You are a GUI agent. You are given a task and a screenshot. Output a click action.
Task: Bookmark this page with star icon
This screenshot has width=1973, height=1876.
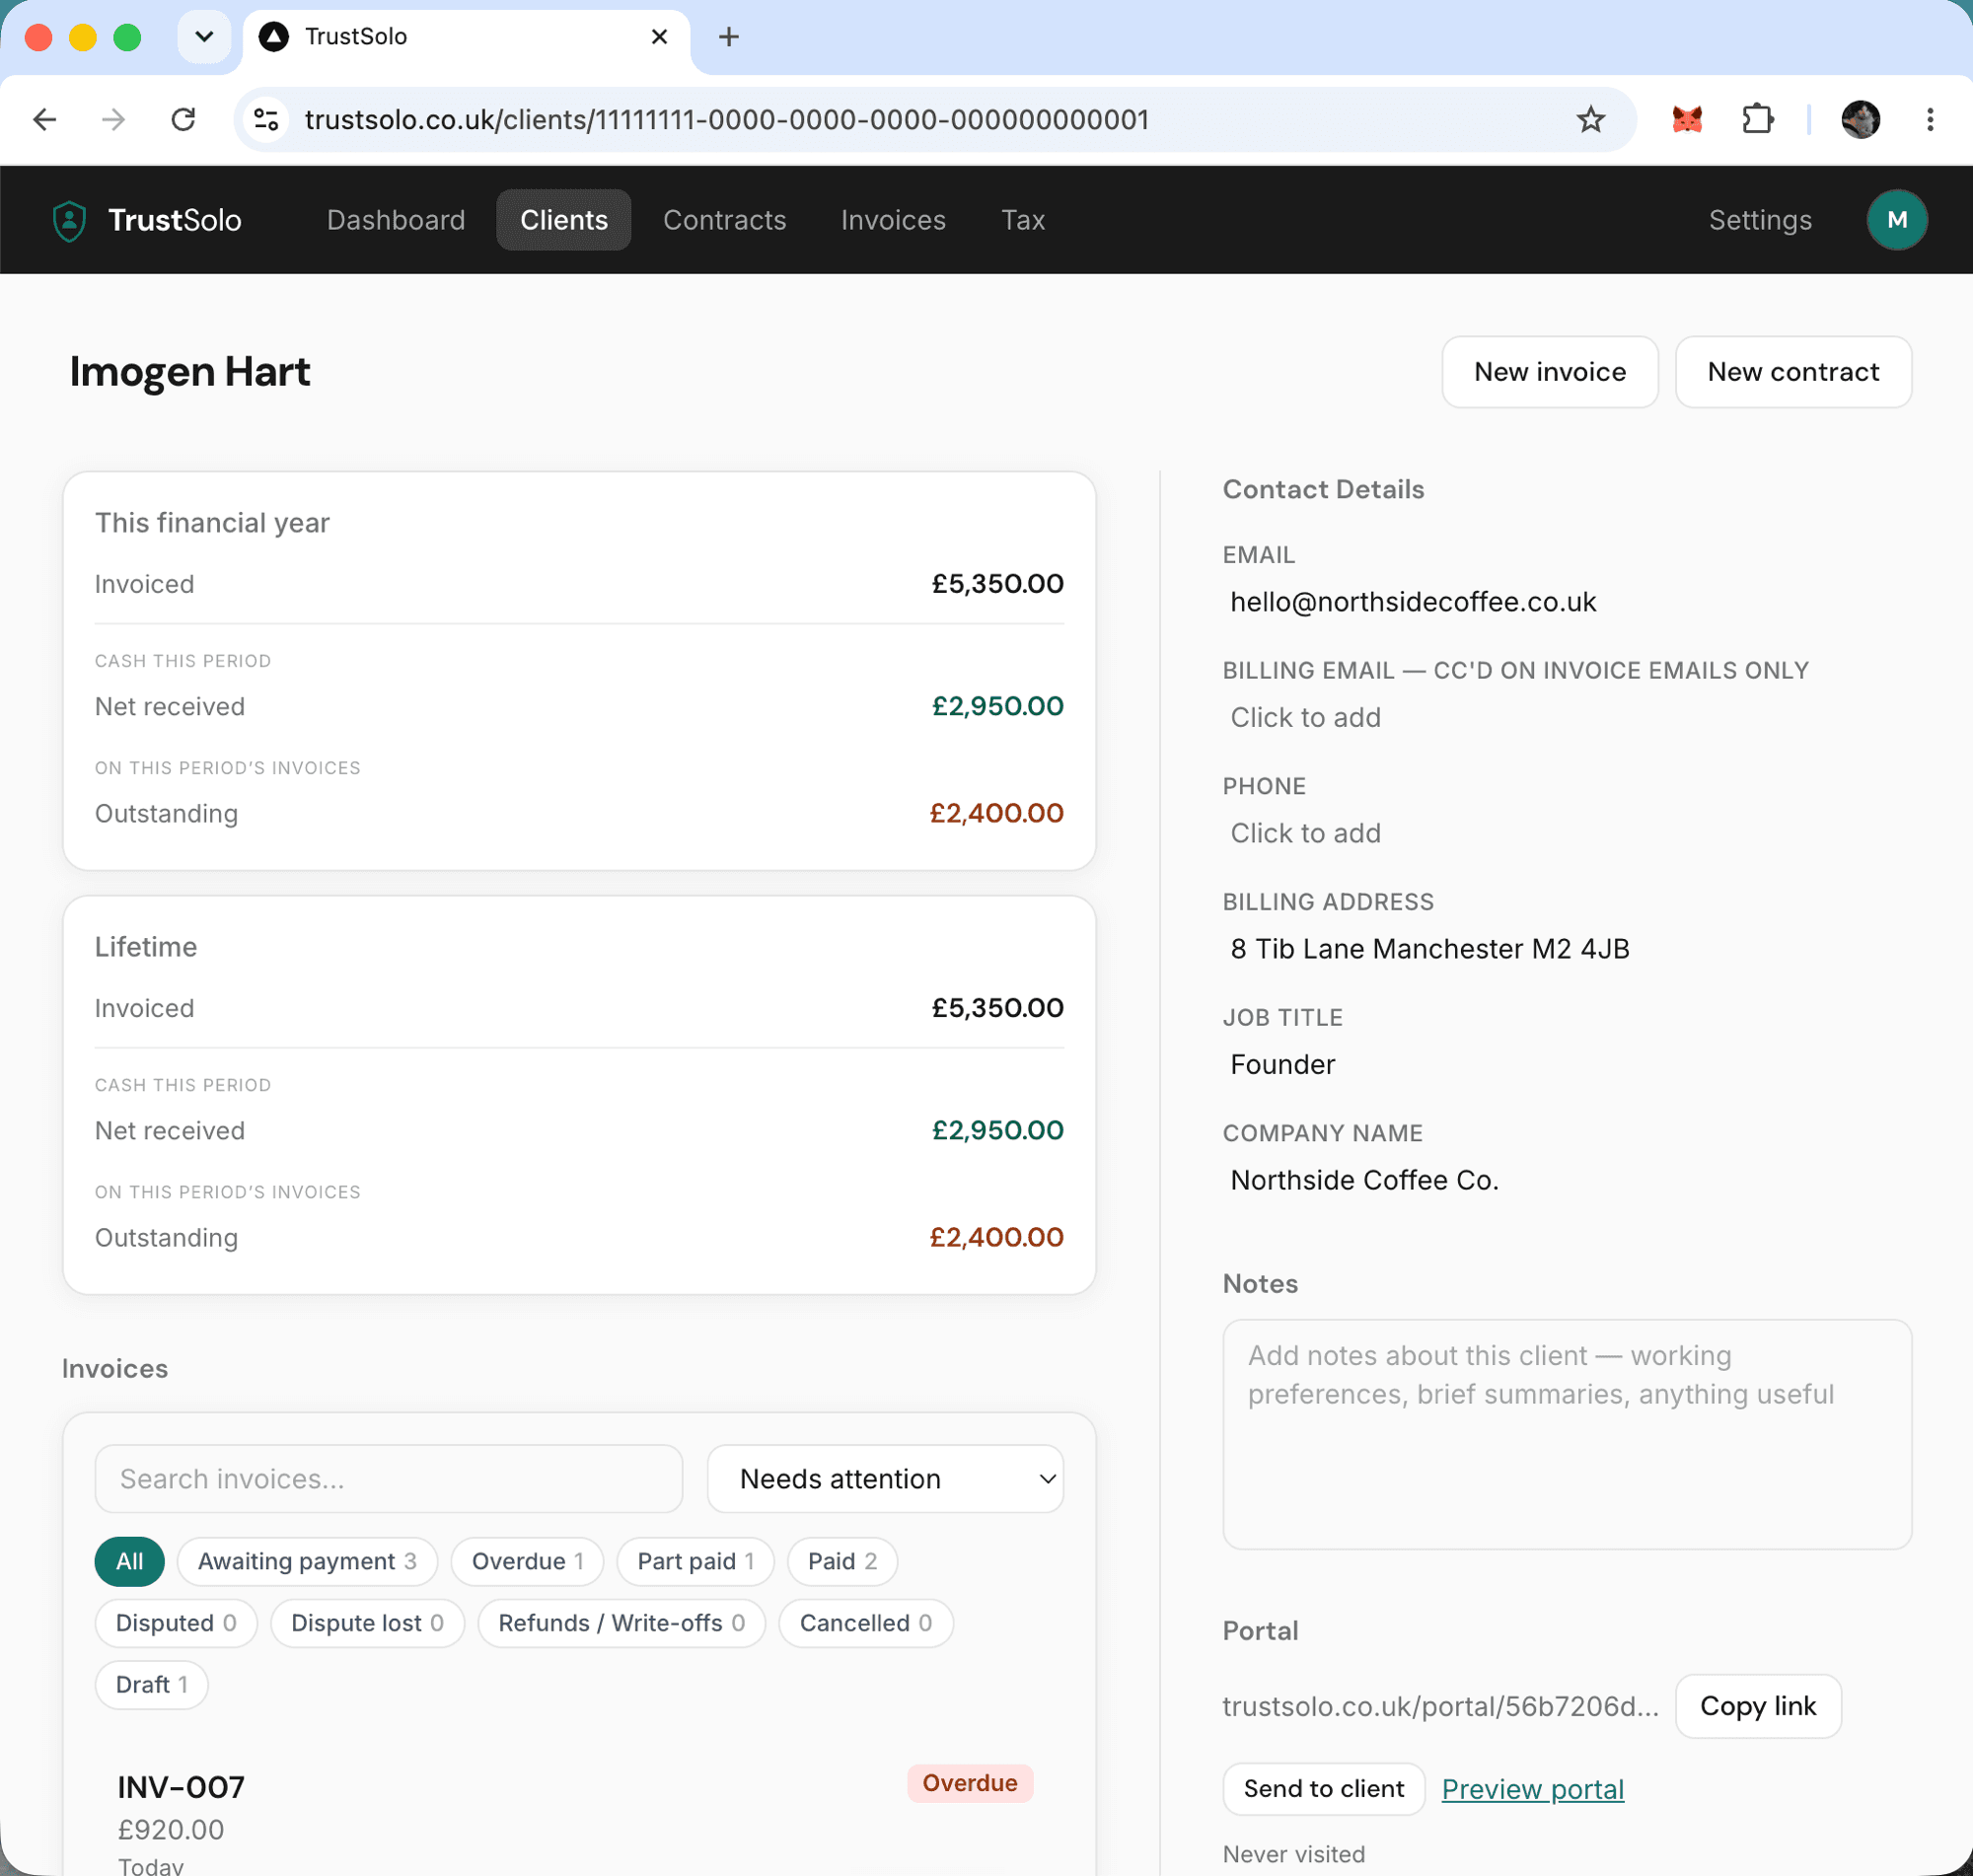pyautogui.click(x=1590, y=120)
